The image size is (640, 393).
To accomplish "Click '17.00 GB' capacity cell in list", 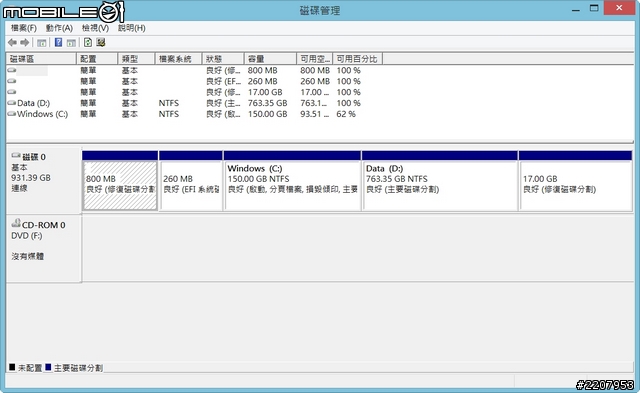I will pyautogui.click(x=265, y=92).
